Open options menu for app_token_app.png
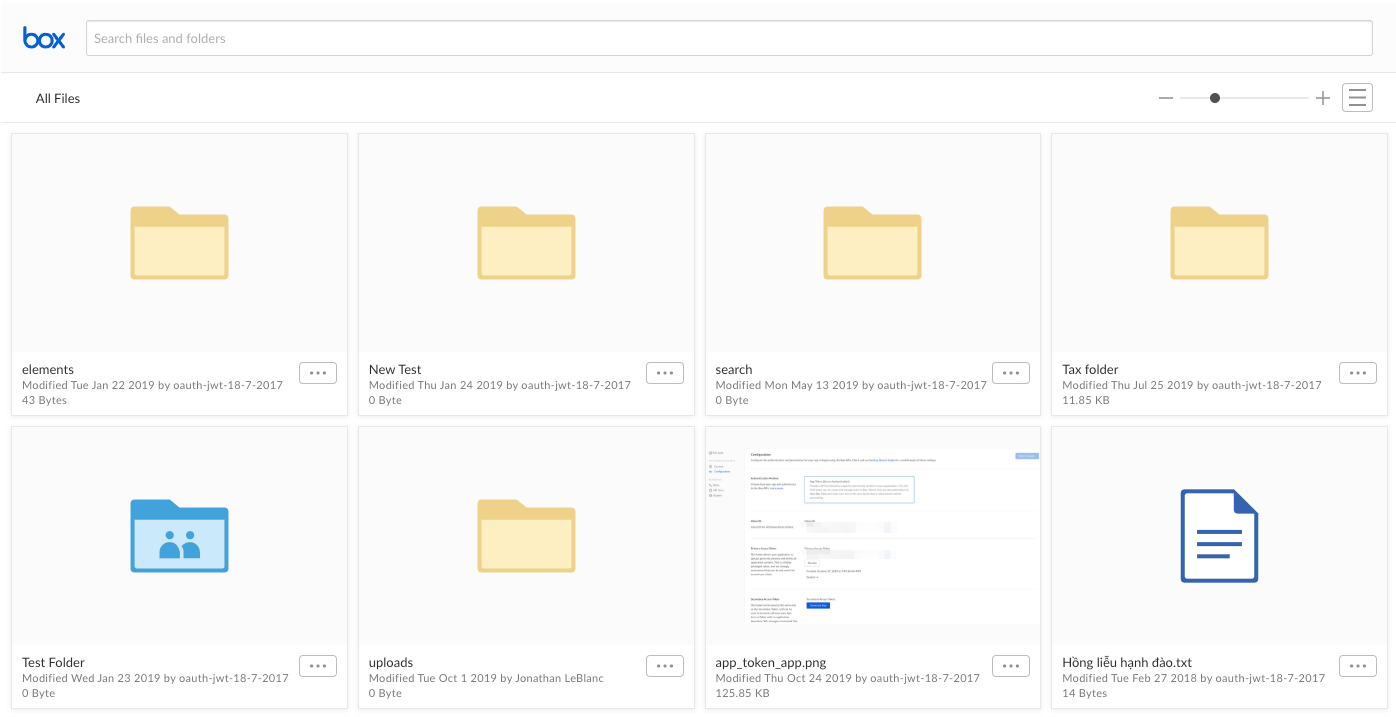 pos(1010,665)
